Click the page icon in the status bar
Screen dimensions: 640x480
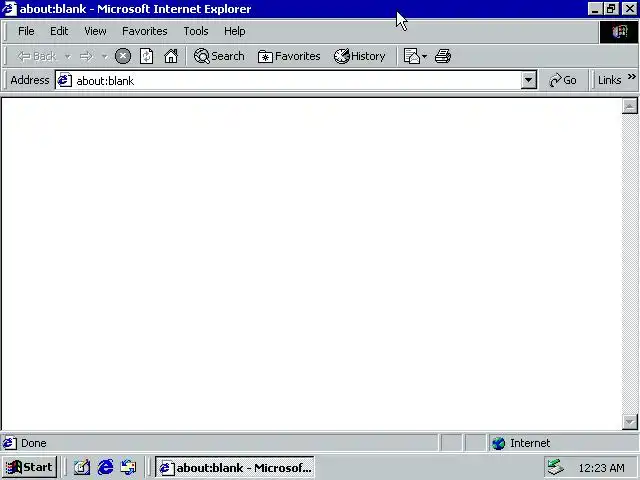click(10, 443)
